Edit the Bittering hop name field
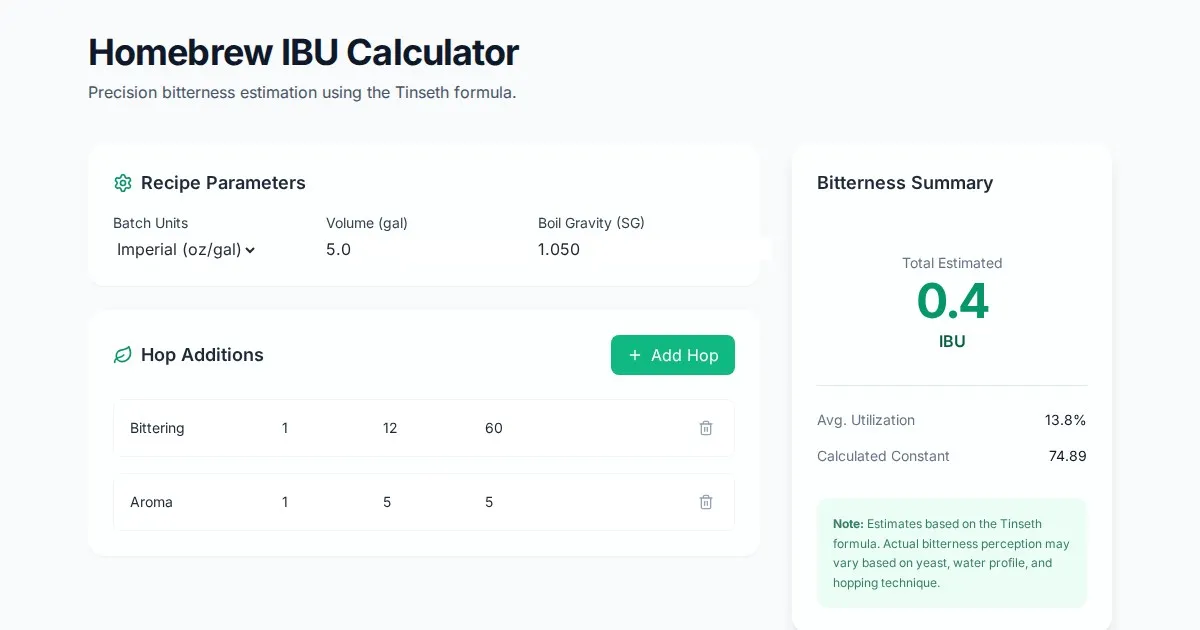1200x630 pixels. 190,428
